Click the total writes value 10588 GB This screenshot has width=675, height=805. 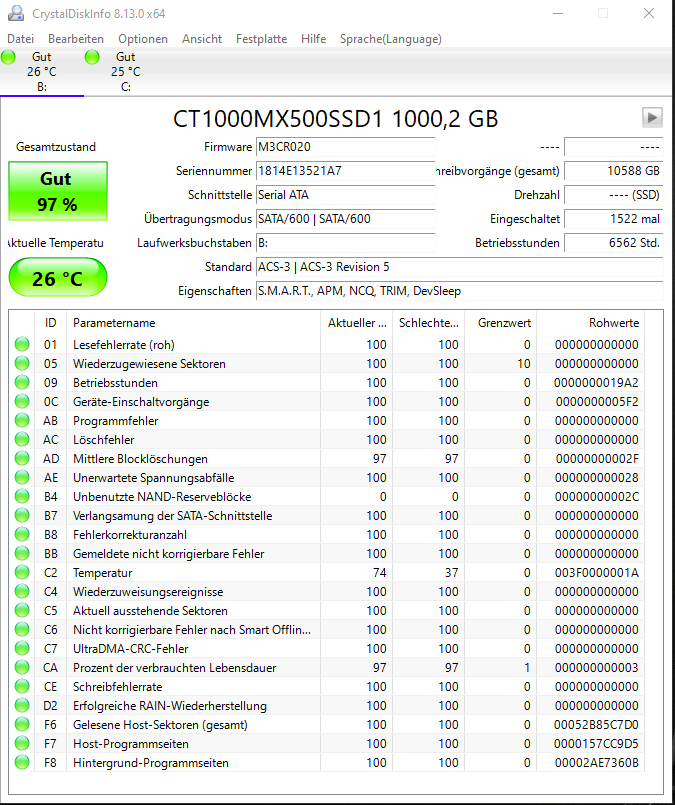(x=613, y=171)
